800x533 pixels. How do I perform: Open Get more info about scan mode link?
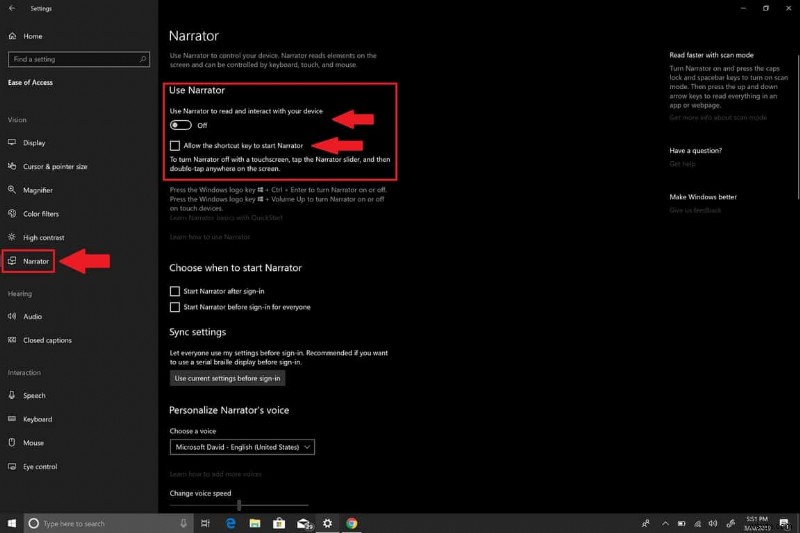tap(718, 118)
